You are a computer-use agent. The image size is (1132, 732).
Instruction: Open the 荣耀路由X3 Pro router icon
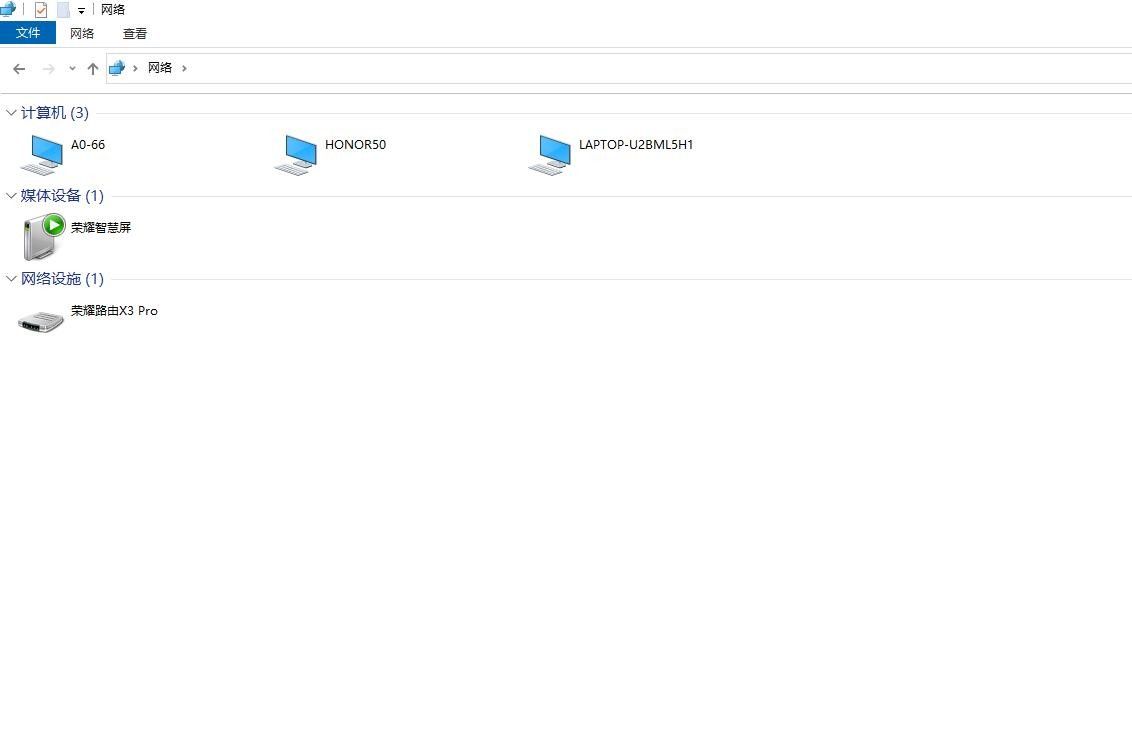coord(41,321)
